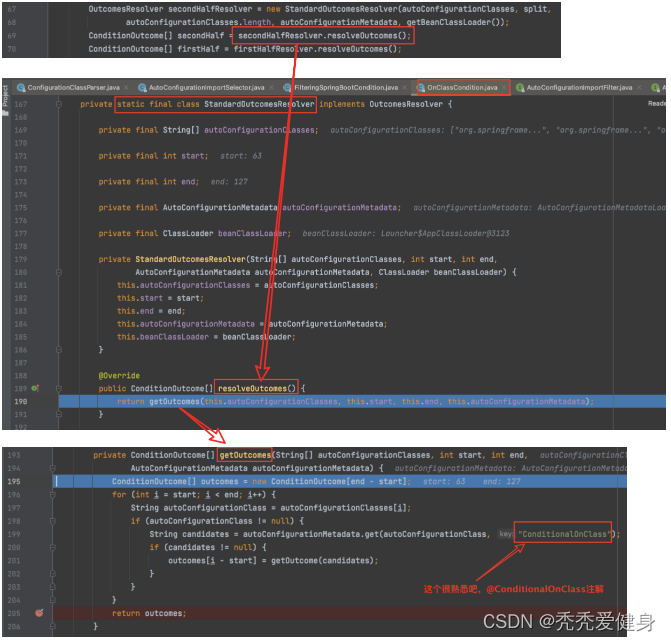Open the Project tool window sidebar
The image size is (671, 641).
tap(5, 96)
